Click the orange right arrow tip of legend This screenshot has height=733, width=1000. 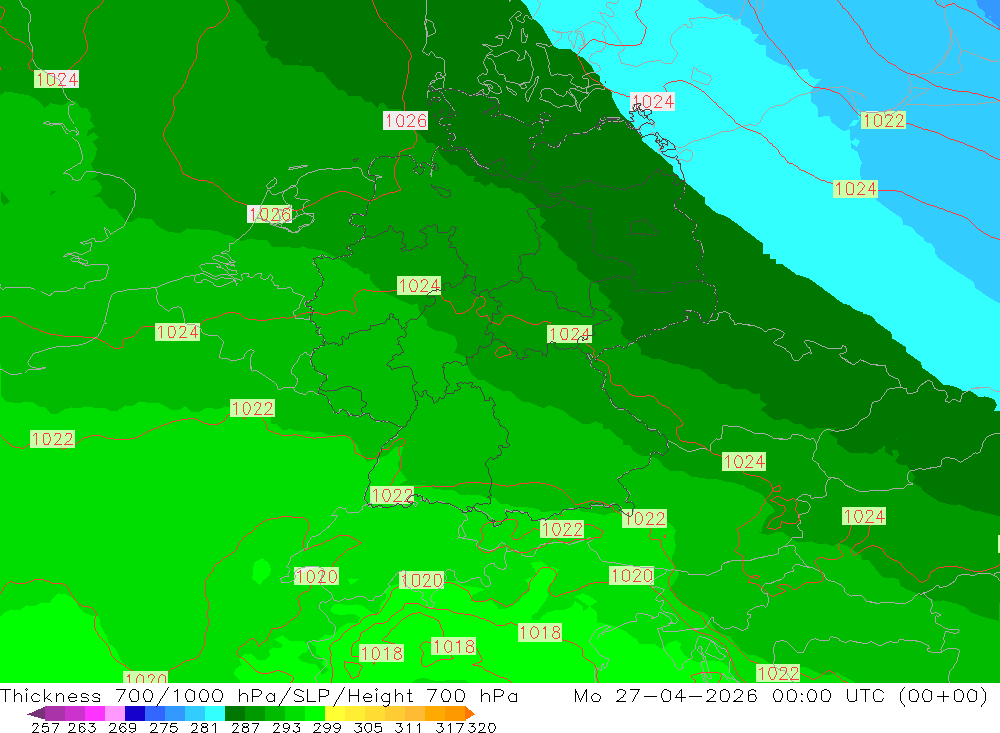pos(469,713)
